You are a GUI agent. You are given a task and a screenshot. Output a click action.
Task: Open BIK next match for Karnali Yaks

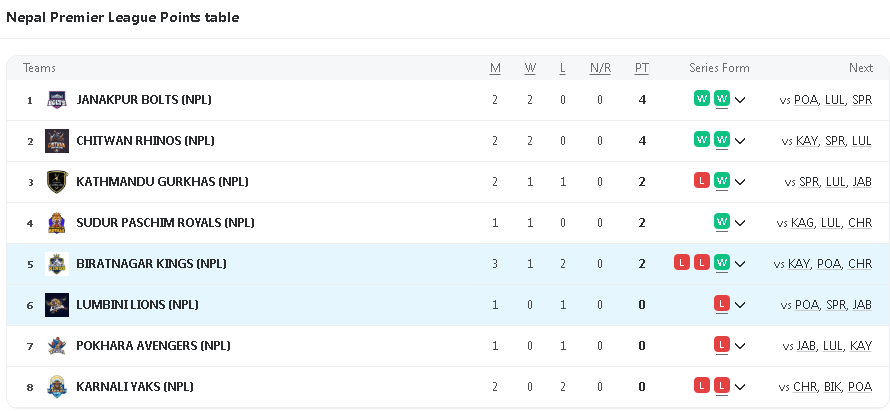[832, 387]
